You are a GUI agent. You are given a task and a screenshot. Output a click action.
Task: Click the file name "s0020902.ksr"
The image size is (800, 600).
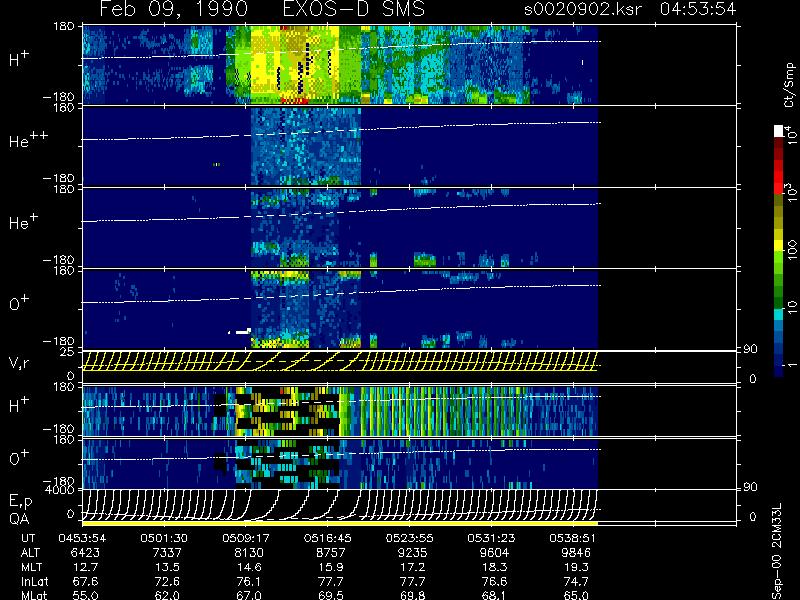point(583,9)
